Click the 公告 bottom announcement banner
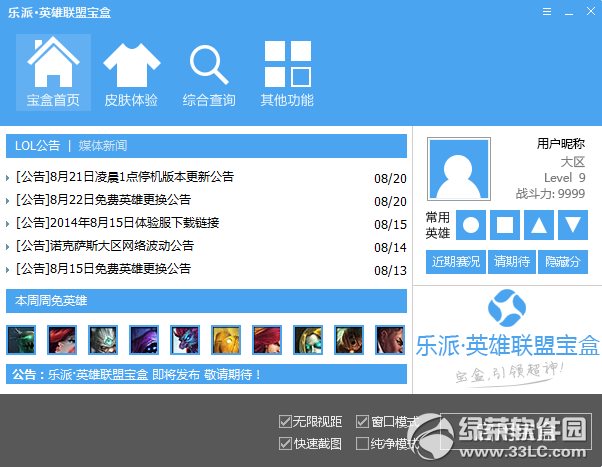Viewport: 602px width, 467px height. point(207,374)
